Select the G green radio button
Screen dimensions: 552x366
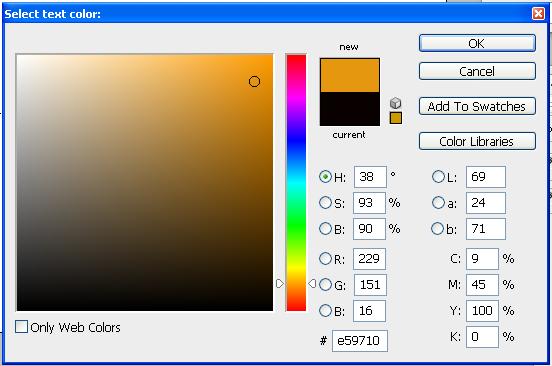coord(325,285)
